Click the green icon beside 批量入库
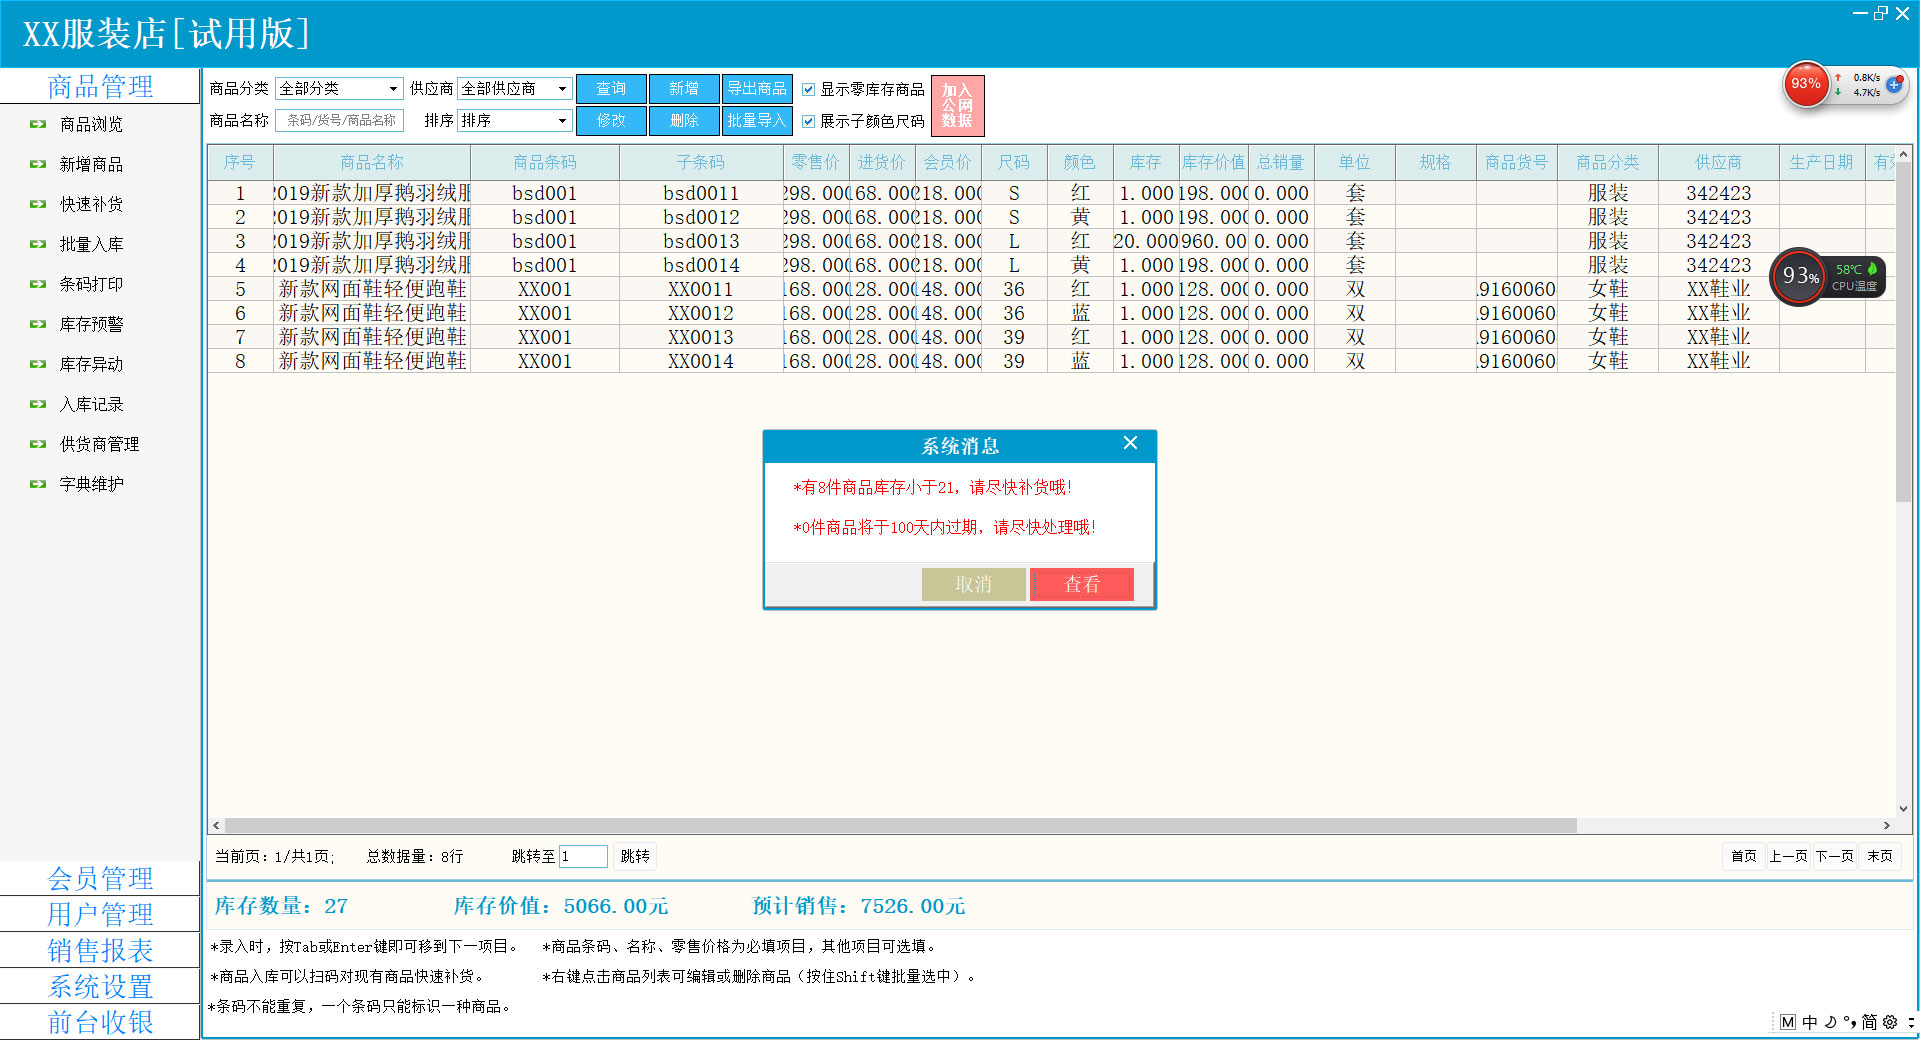The width and height of the screenshot is (1920, 1040). (38, 244)
